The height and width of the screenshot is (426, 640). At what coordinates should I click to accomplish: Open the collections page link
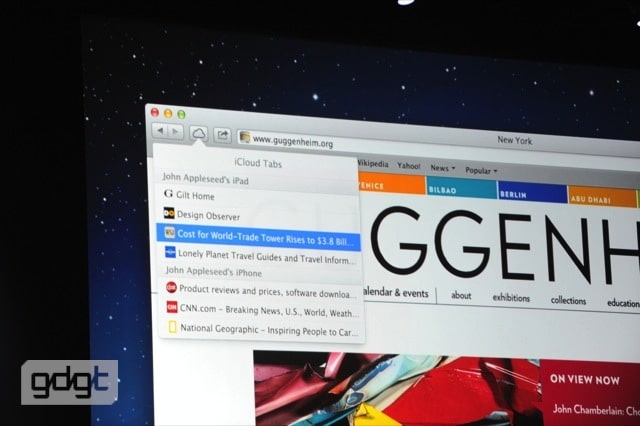568,301
